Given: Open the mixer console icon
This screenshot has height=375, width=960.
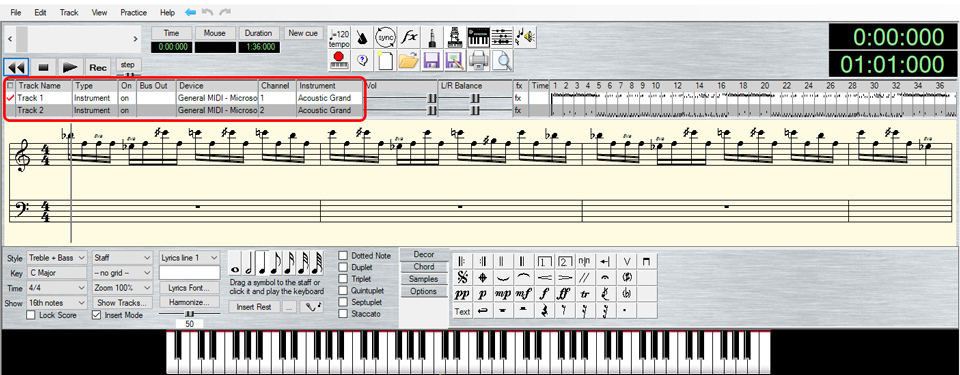Looking at the screenshot, I should 454,38.
